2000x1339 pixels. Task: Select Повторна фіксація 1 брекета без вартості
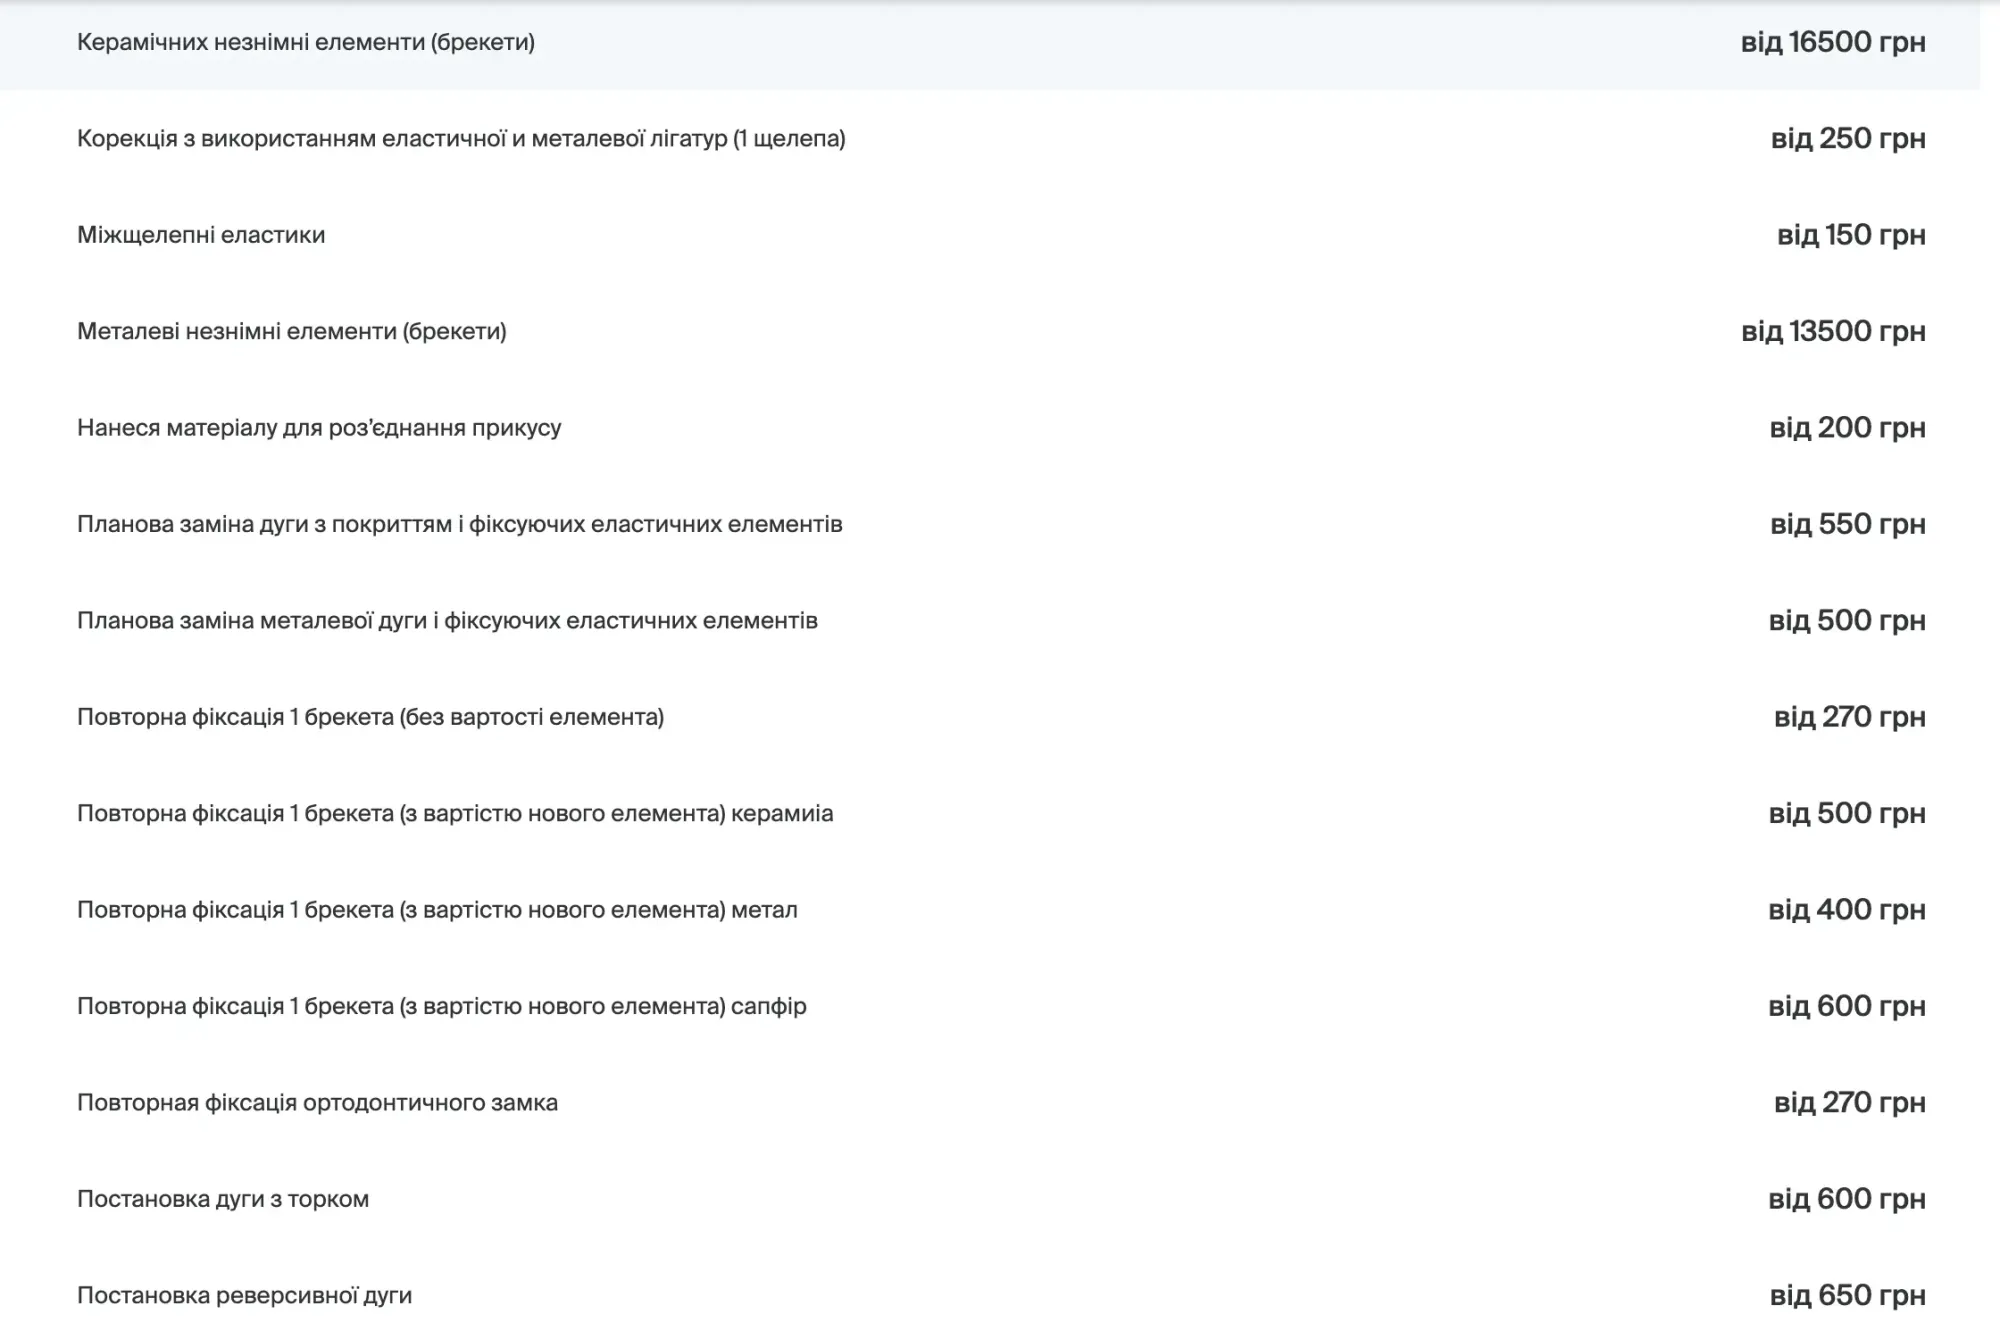click(x=370, y=718)
